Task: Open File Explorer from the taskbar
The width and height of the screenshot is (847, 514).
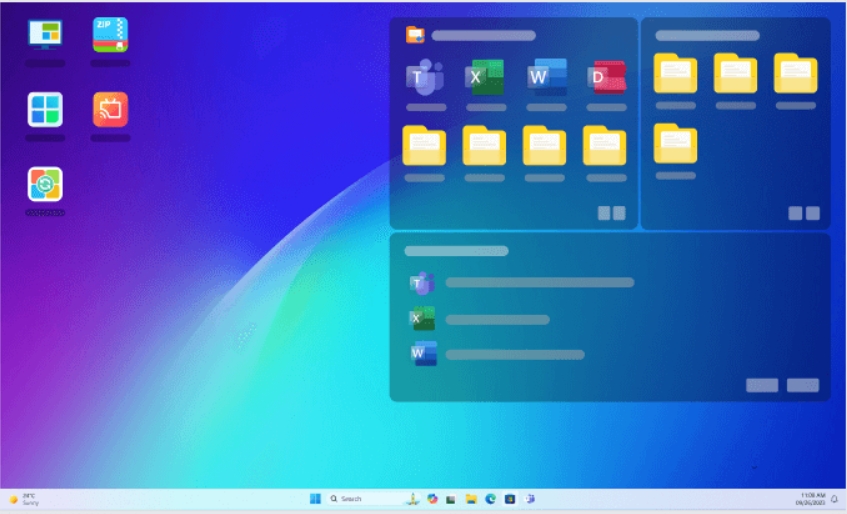Action: 471,498
